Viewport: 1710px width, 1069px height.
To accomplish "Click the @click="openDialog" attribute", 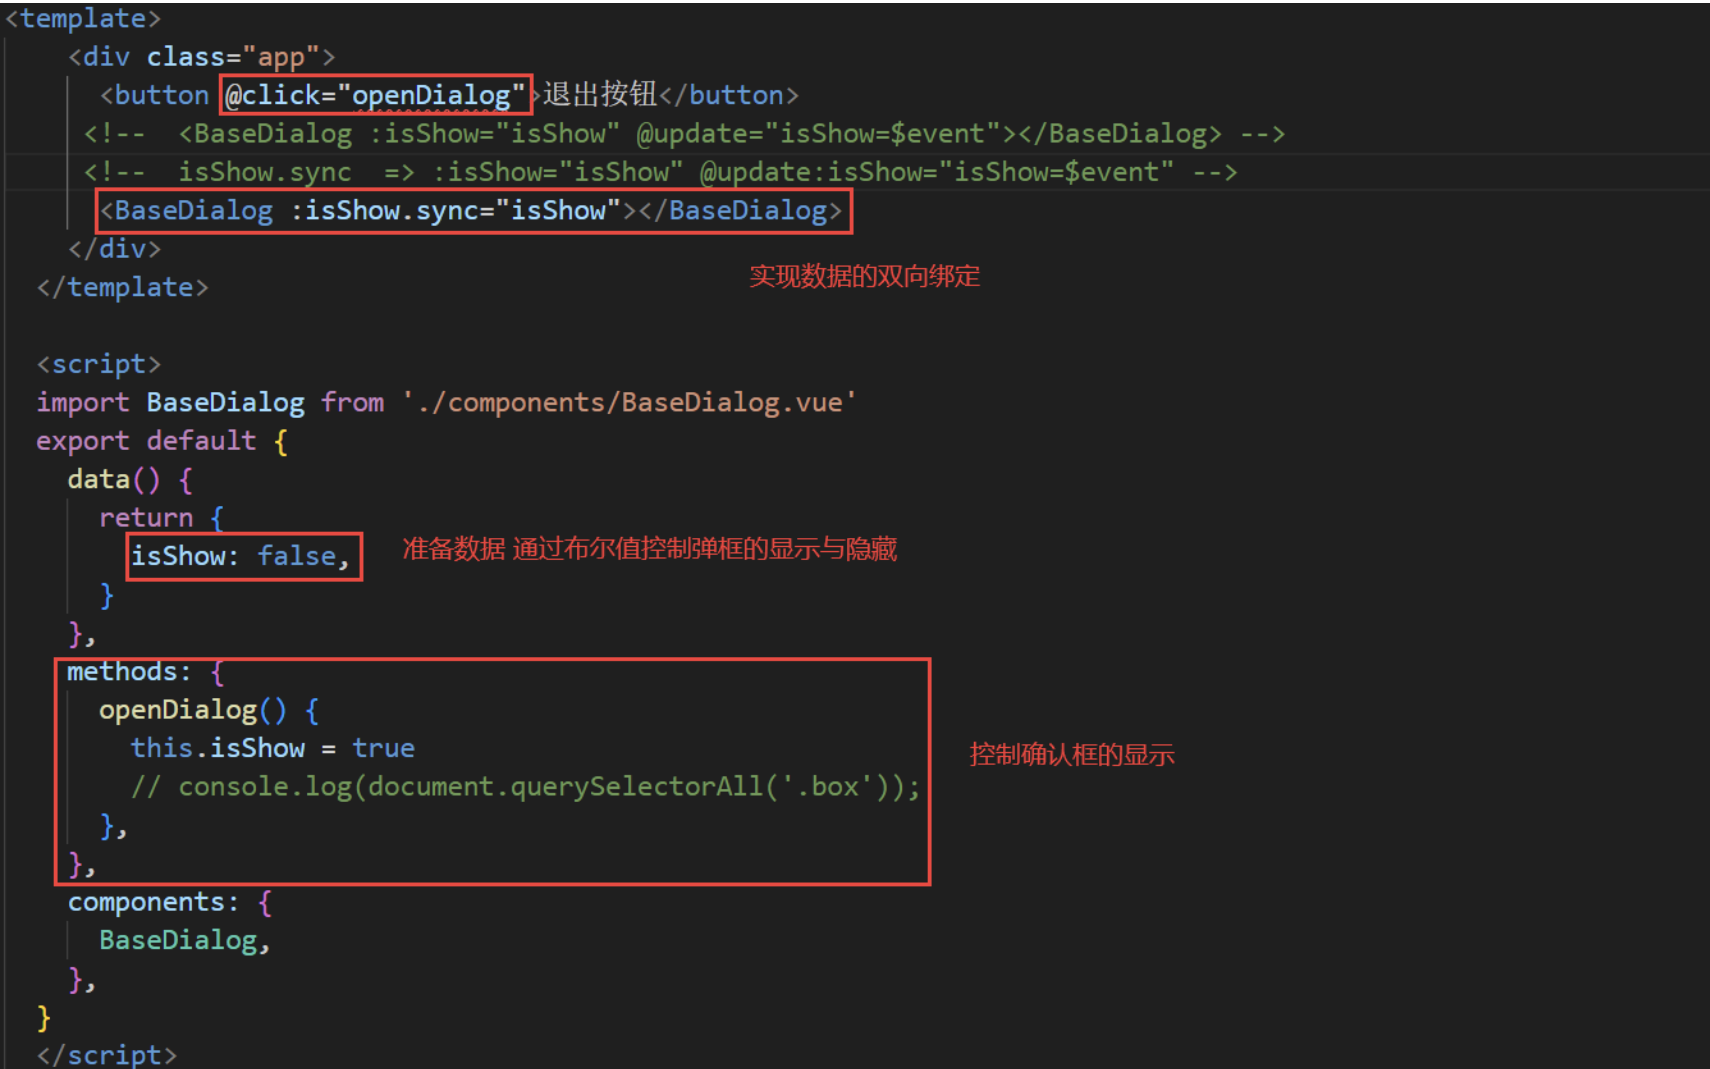I will (x=375, y=95).
